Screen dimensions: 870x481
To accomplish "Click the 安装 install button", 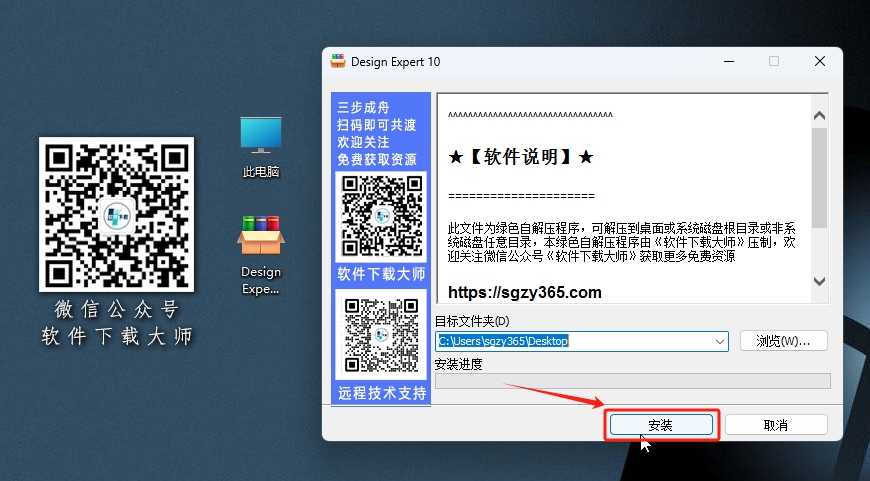I will click(661, 425).
